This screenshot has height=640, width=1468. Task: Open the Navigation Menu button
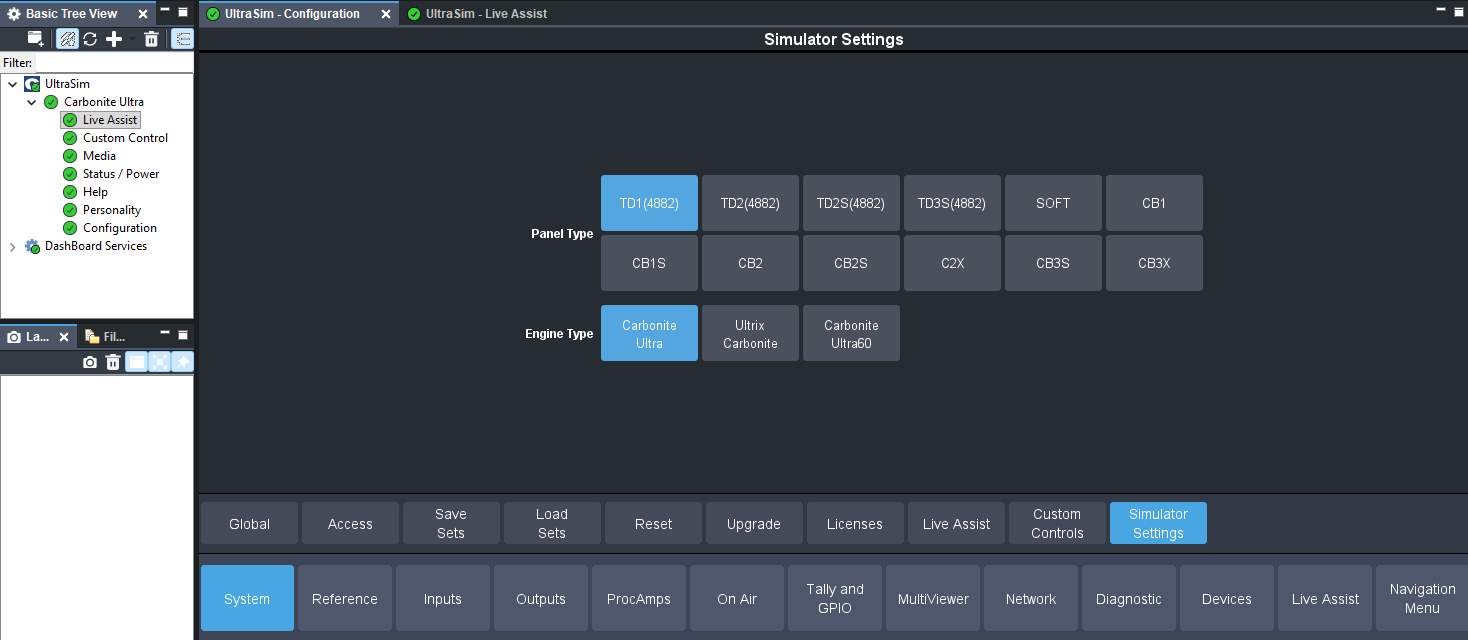pyautogui.click(x=1422, y=598)
